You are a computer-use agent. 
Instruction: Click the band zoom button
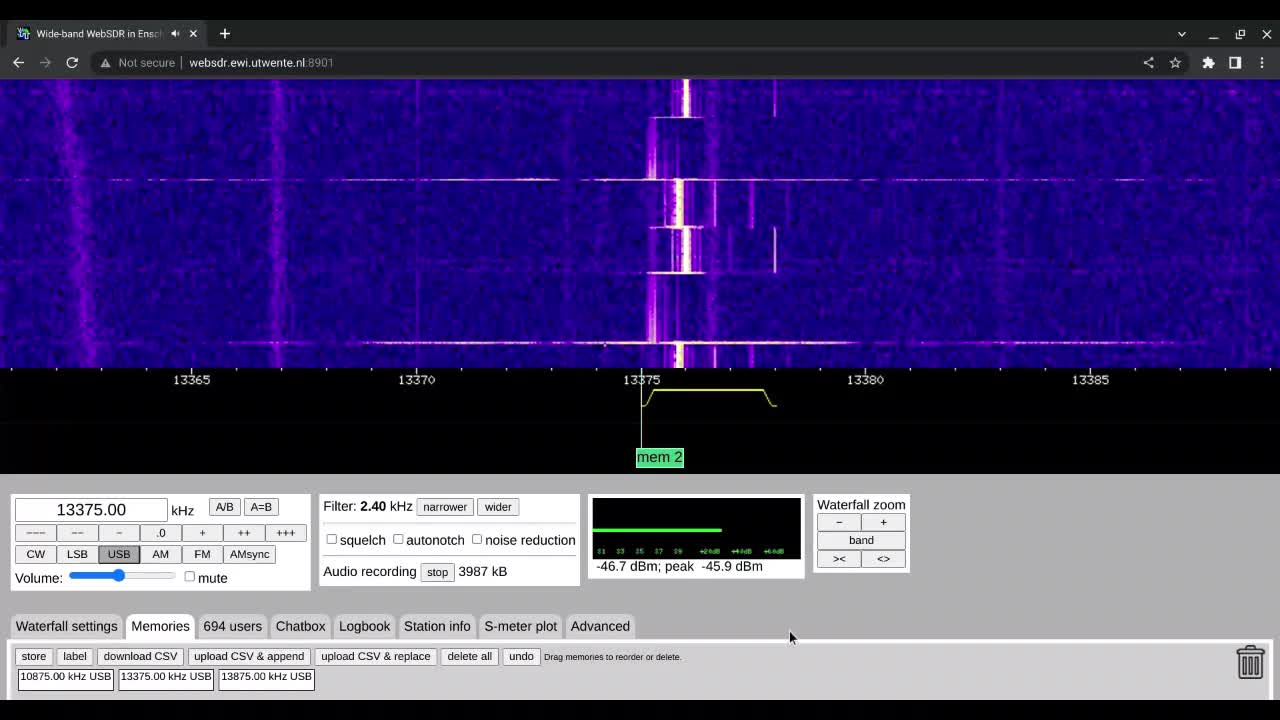(x=861, y=540)
